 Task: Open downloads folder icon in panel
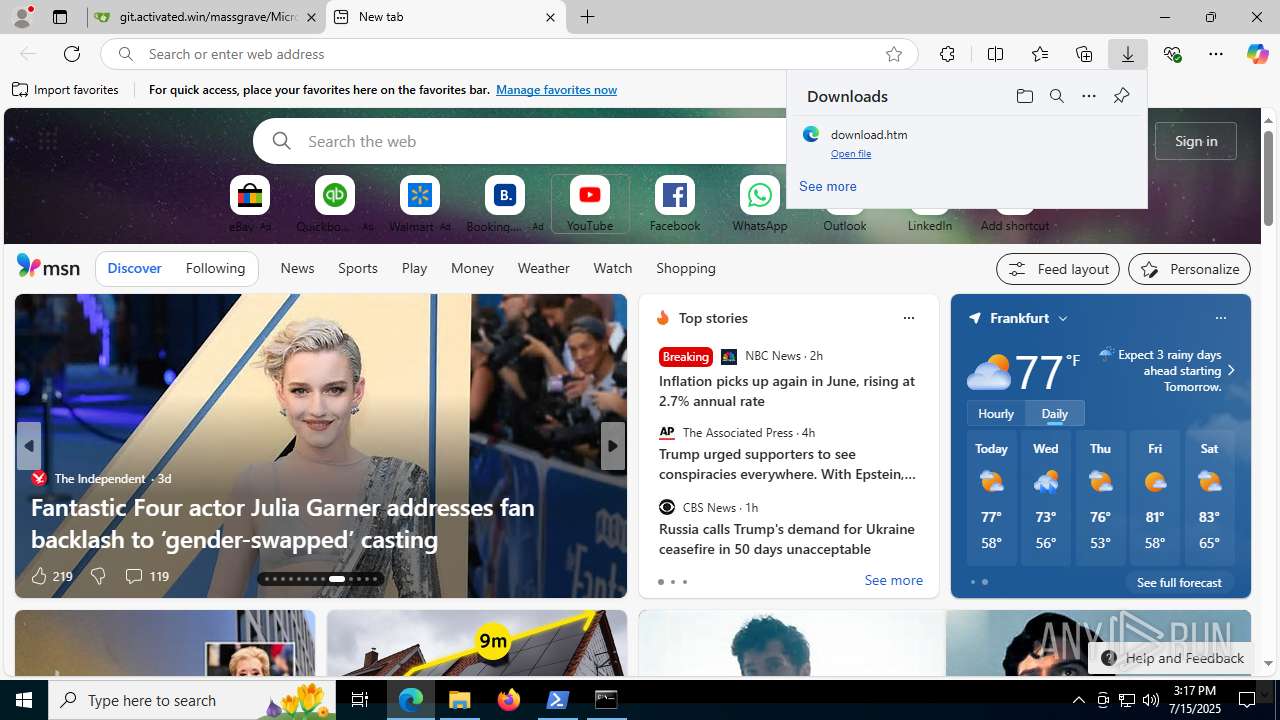pos(1024,96)
